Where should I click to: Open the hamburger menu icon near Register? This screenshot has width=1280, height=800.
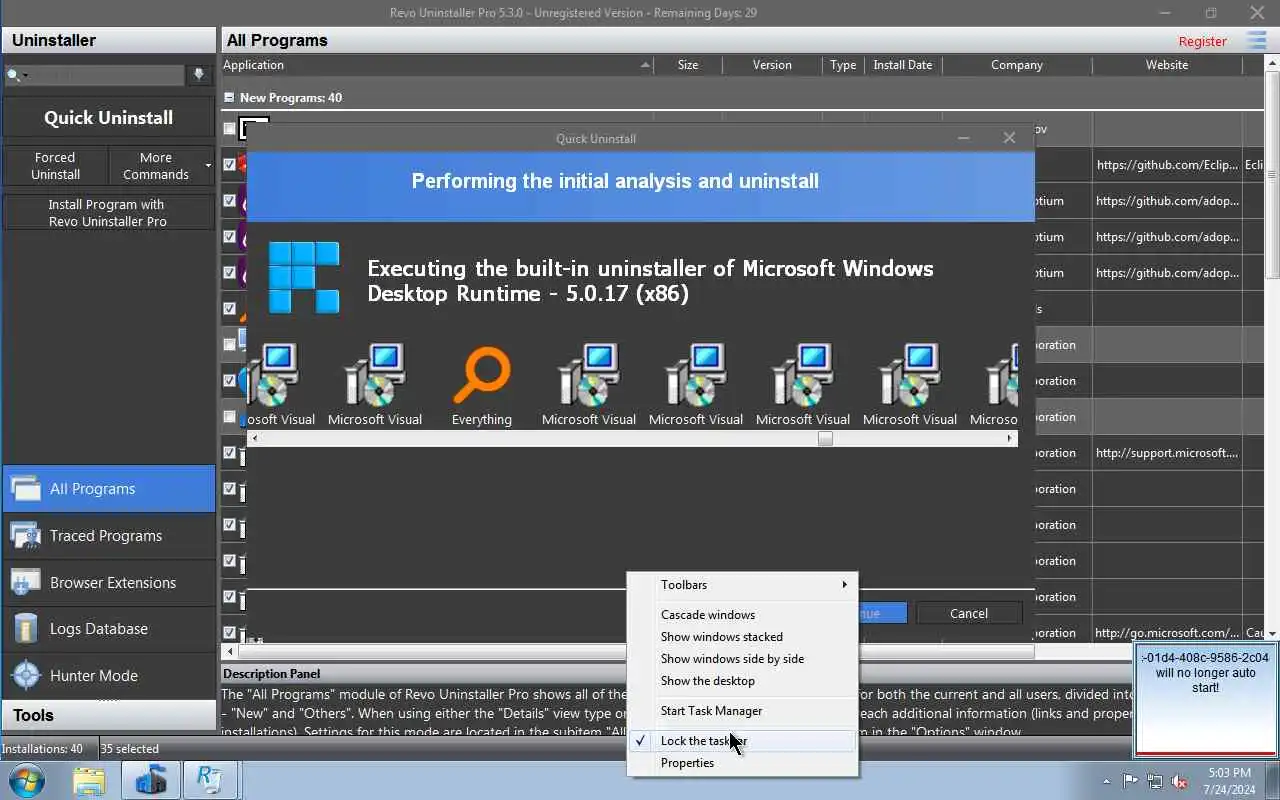tap(1256, 41)
